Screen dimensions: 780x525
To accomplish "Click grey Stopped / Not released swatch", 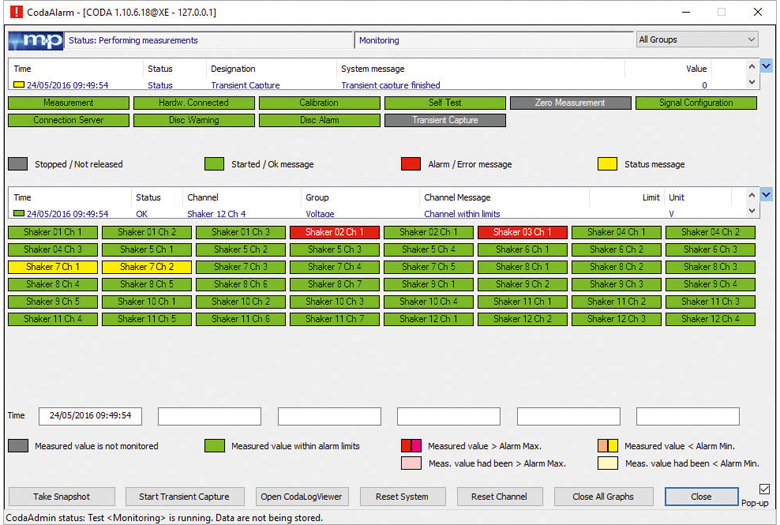I will (18, 164).
